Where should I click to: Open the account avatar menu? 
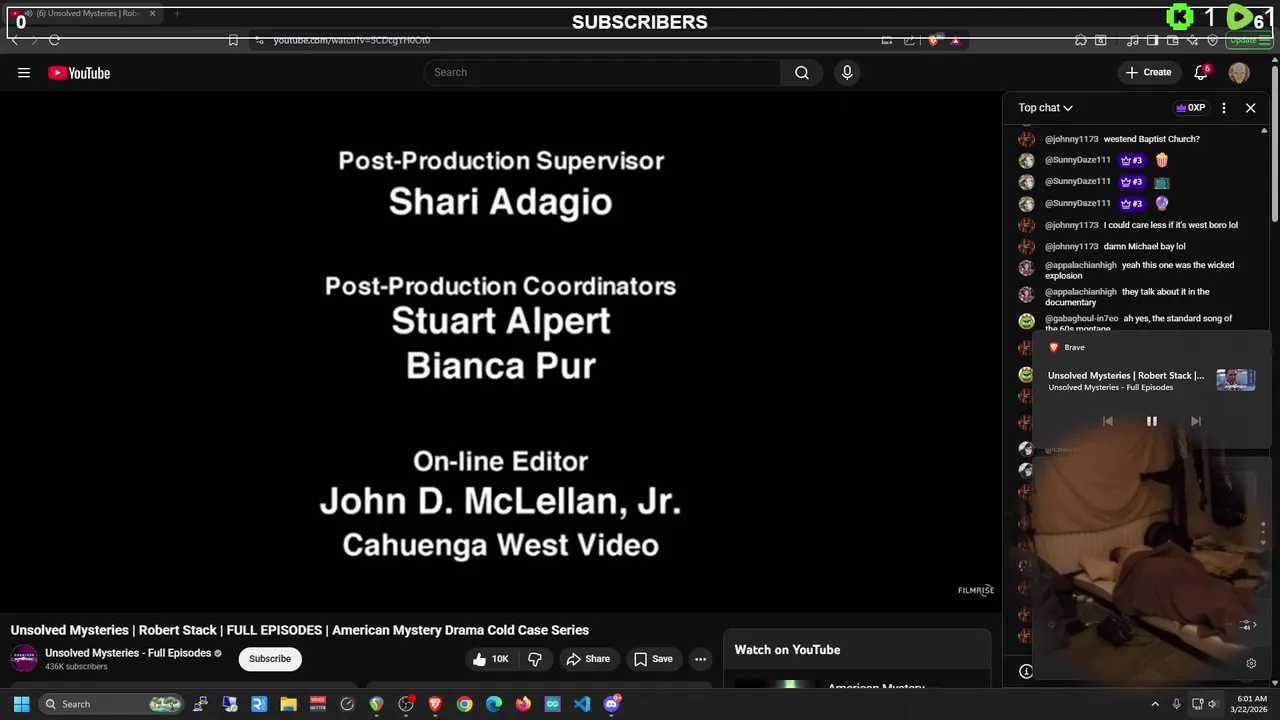1239,72
